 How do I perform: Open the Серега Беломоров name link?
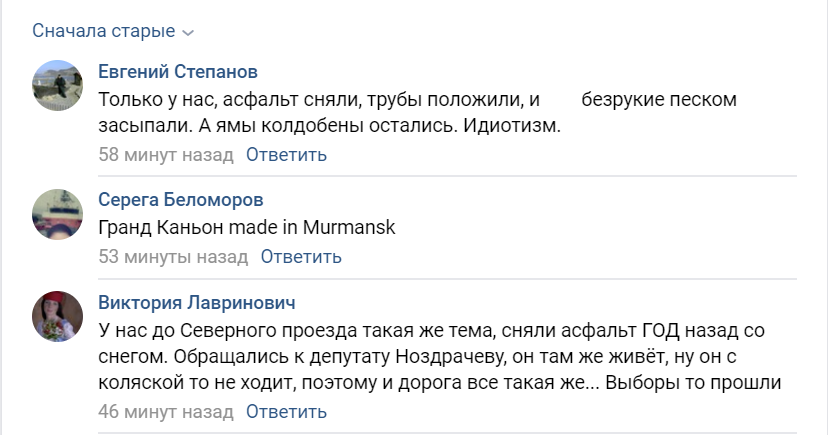point(181,200)
